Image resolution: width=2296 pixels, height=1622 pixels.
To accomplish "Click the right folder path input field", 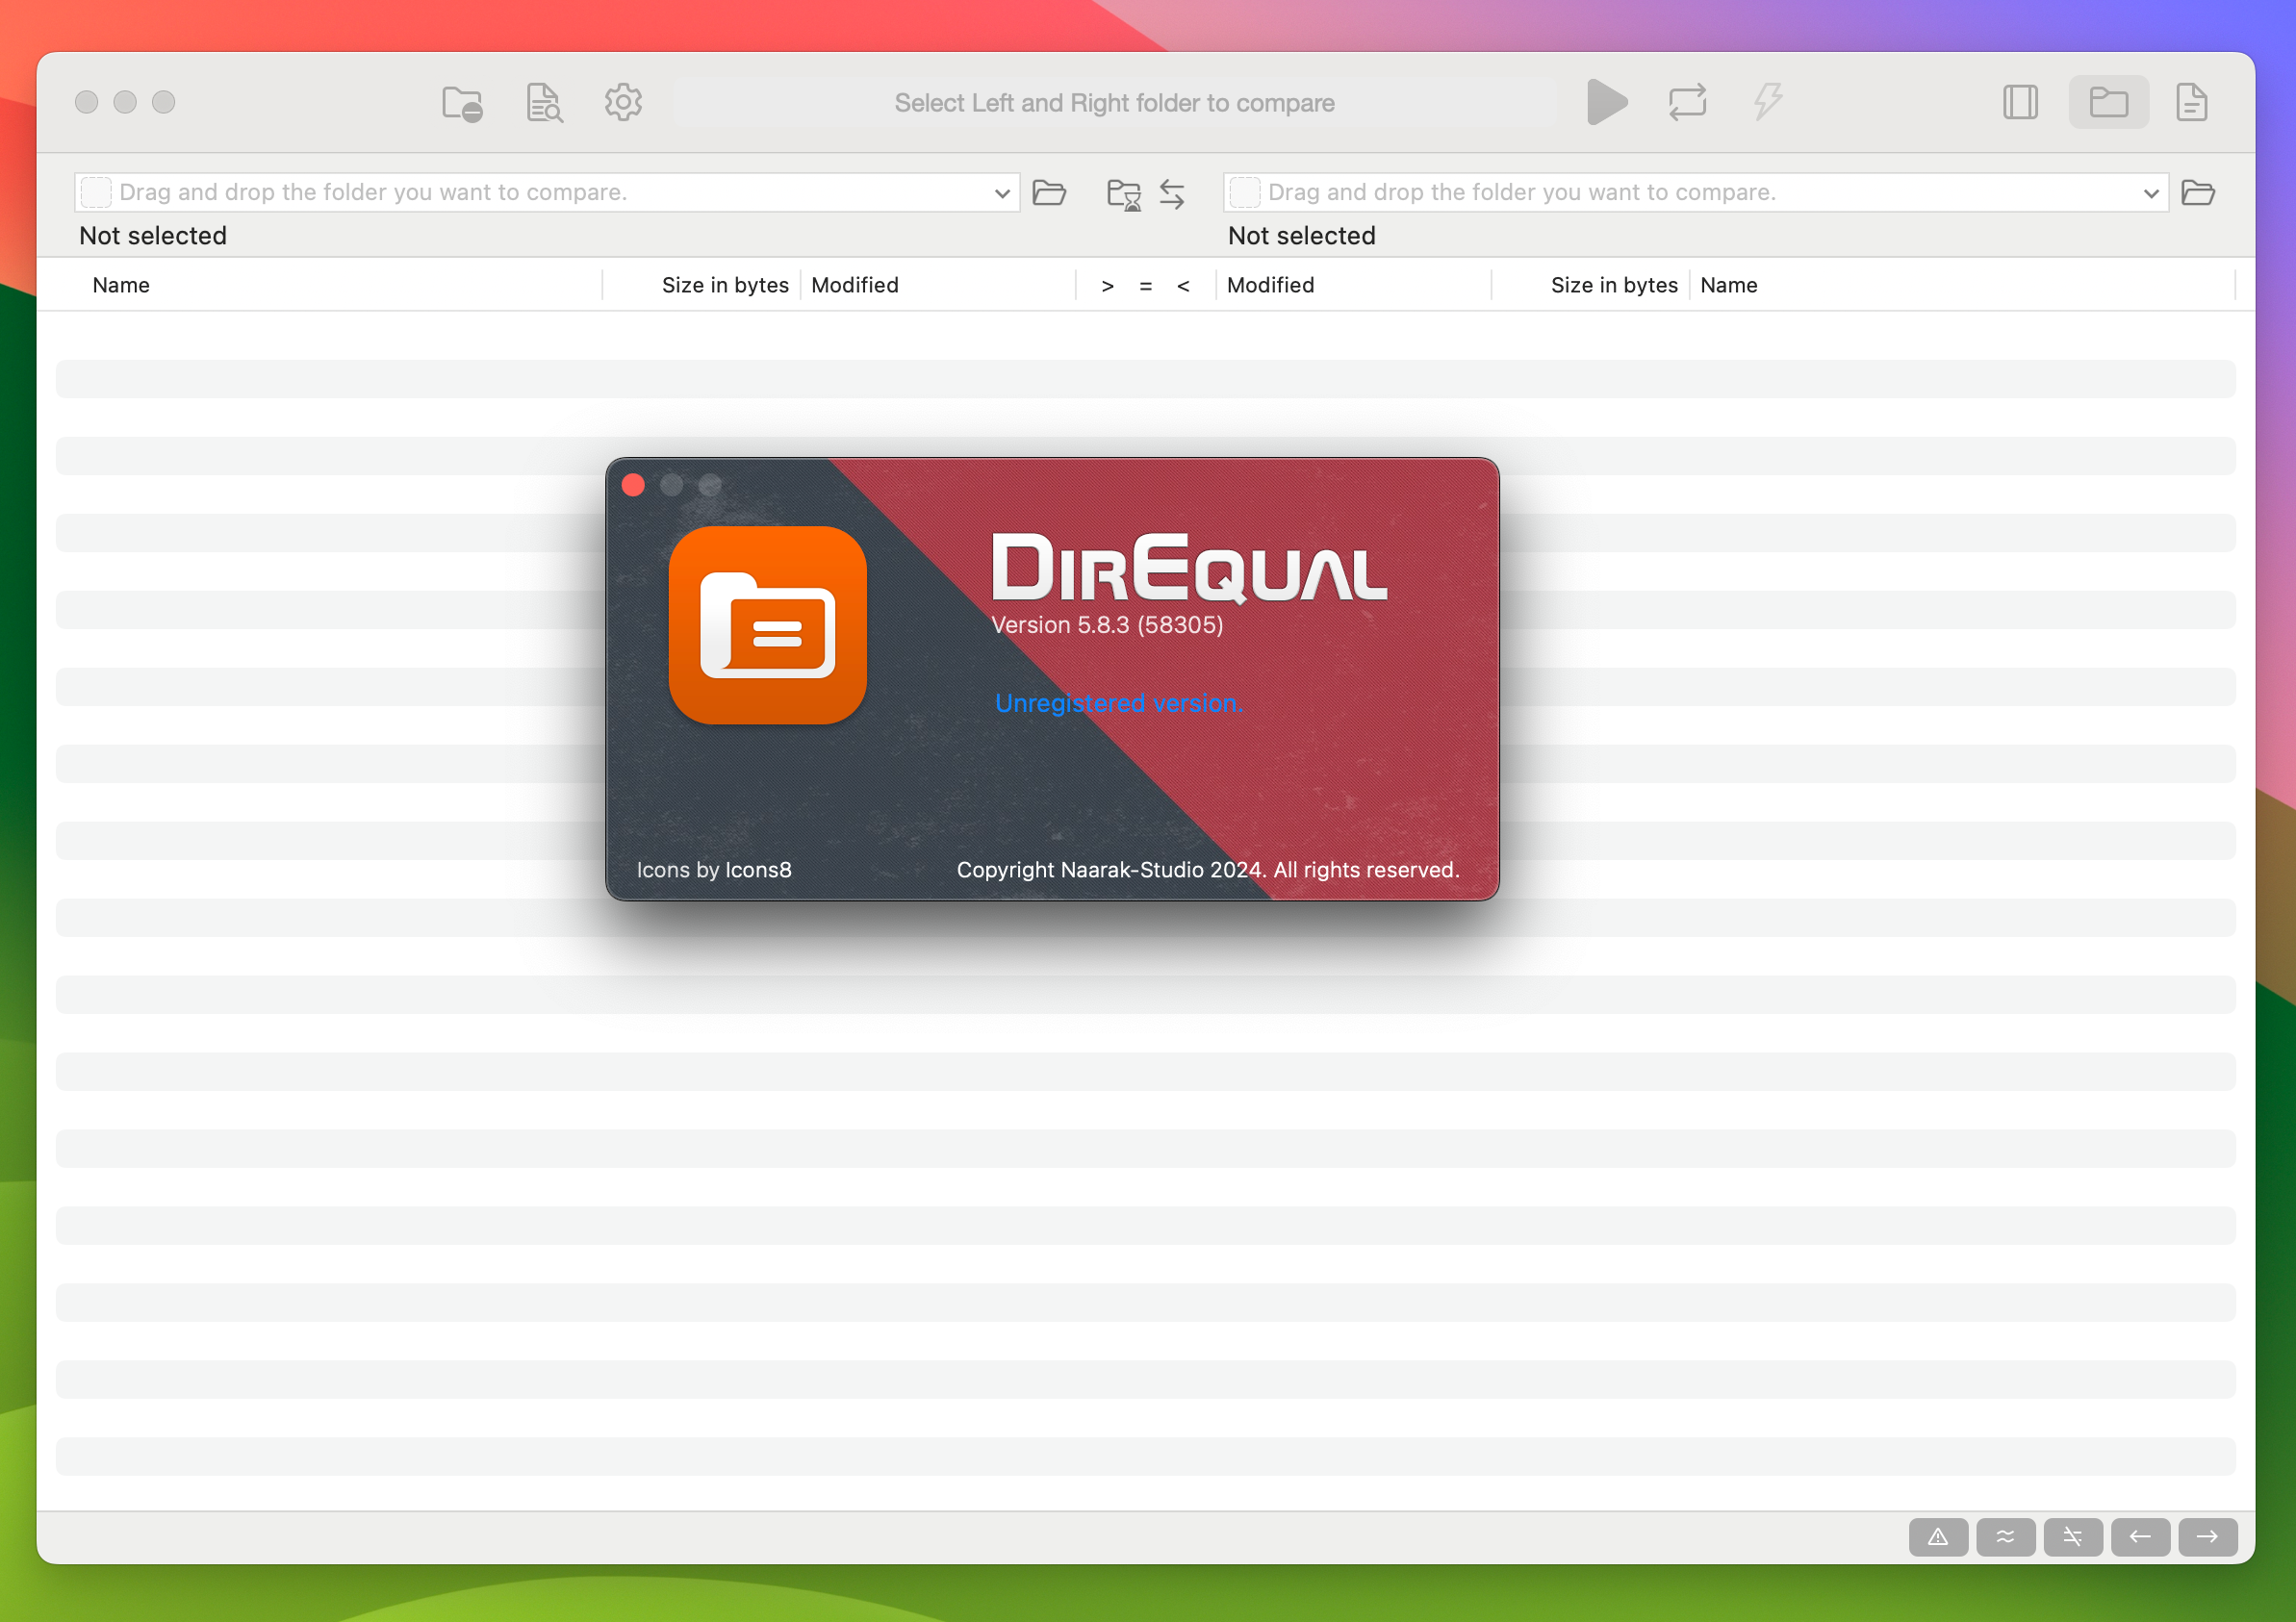I will 1696,192.
